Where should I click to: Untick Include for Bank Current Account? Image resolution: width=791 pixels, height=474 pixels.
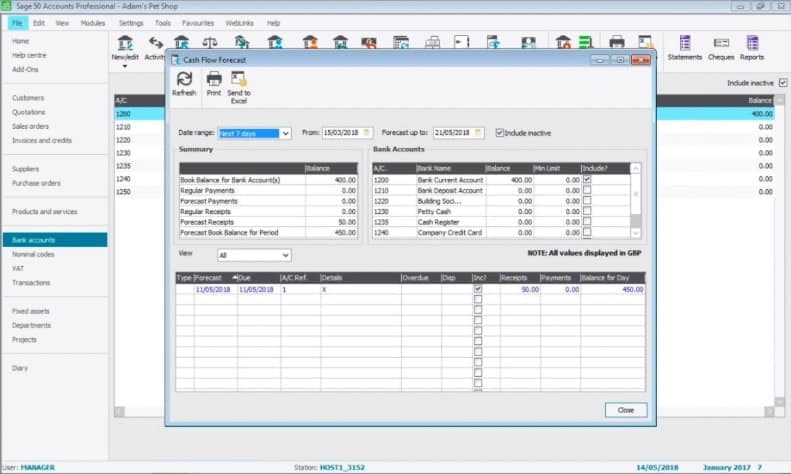coord(587,179)
